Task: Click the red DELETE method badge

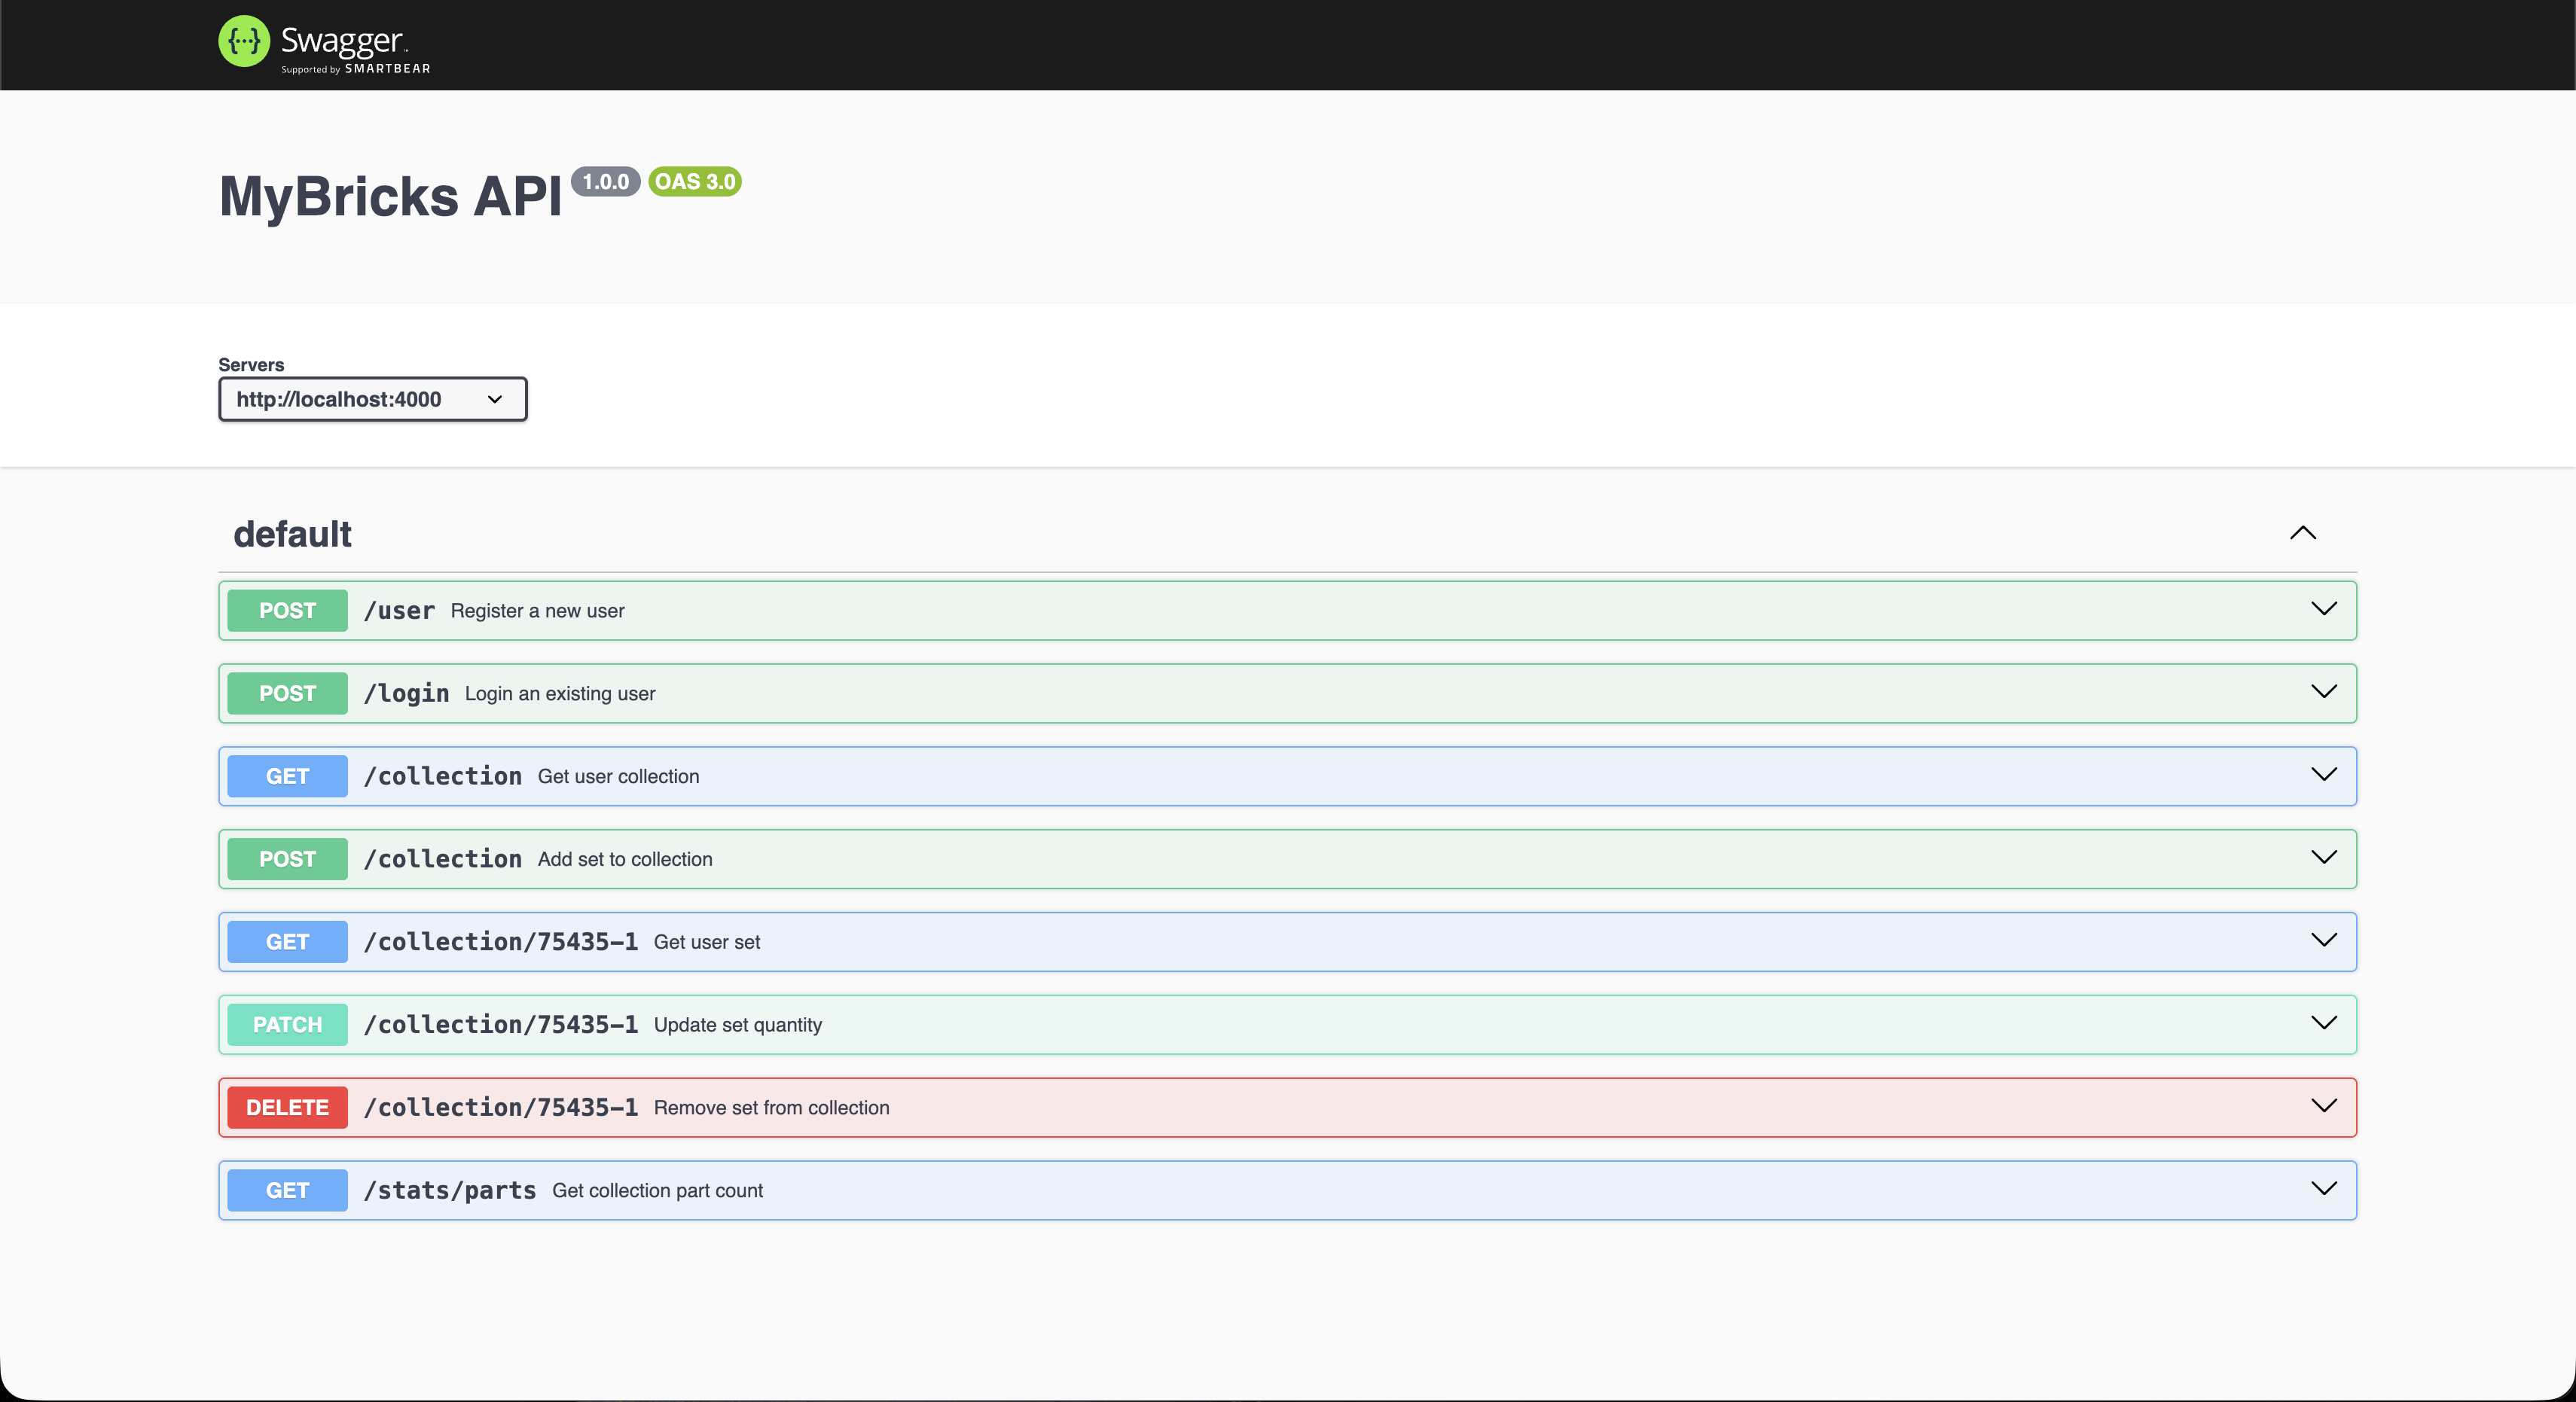Action: tap(287, 1107)
